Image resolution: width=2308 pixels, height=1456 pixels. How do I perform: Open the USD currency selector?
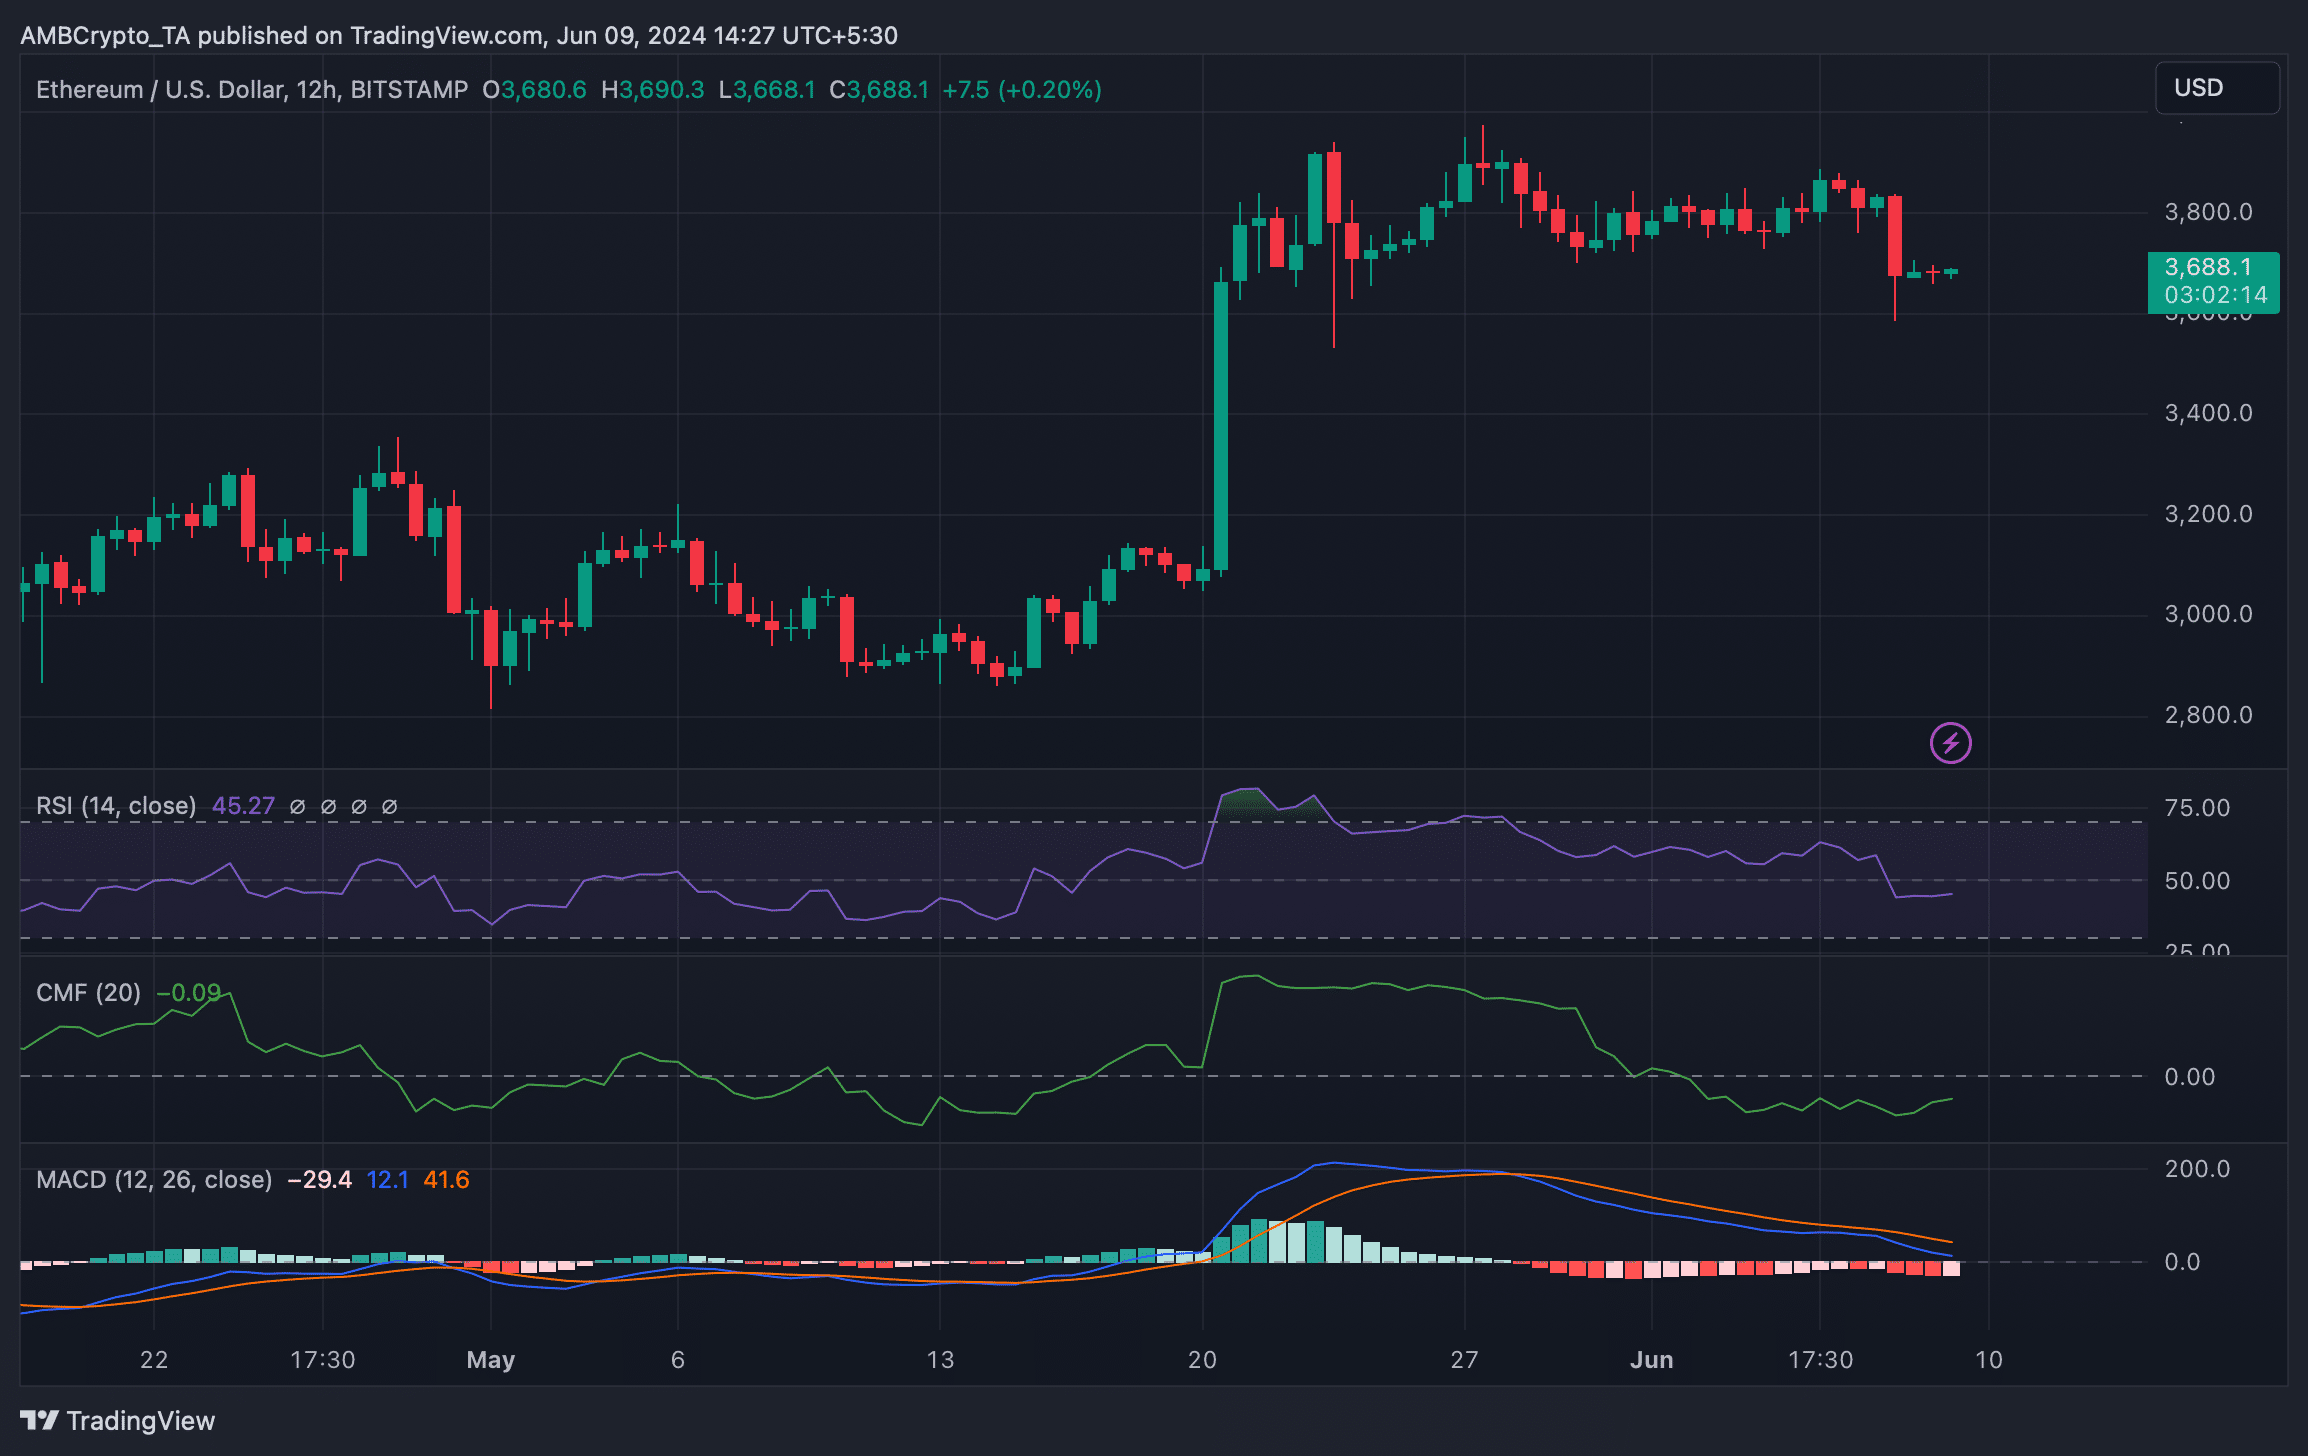pyautogui.click(x=2216, y=88)
